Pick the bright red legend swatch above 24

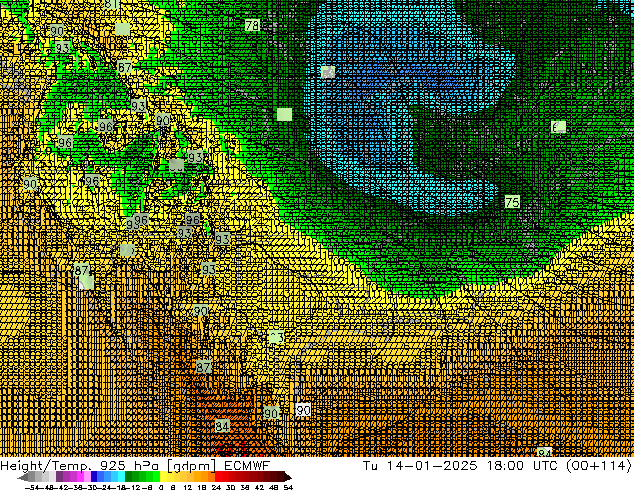click(218, 476)
